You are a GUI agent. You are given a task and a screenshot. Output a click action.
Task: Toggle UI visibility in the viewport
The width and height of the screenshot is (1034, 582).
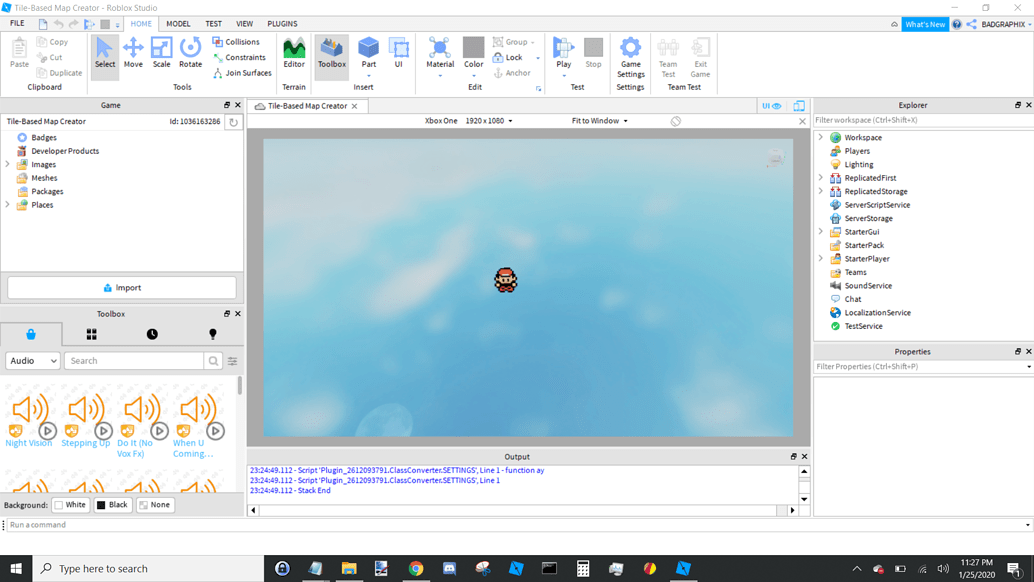click(x=769, y=105)
